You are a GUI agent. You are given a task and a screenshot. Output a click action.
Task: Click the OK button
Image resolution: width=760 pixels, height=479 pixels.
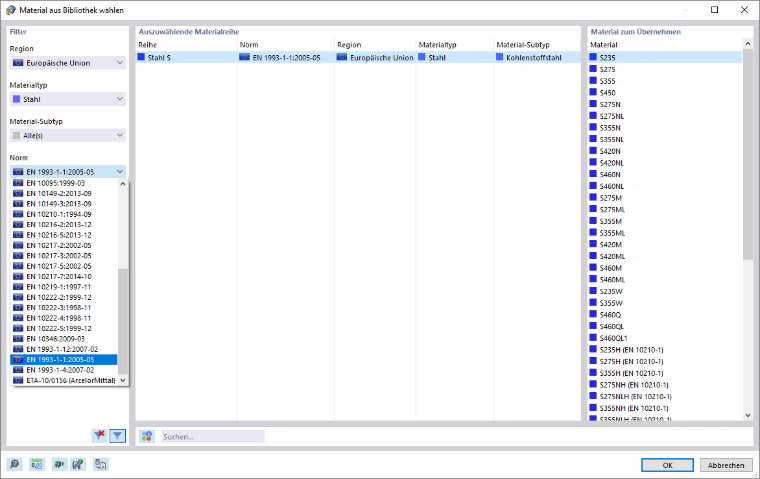[667, 465]
